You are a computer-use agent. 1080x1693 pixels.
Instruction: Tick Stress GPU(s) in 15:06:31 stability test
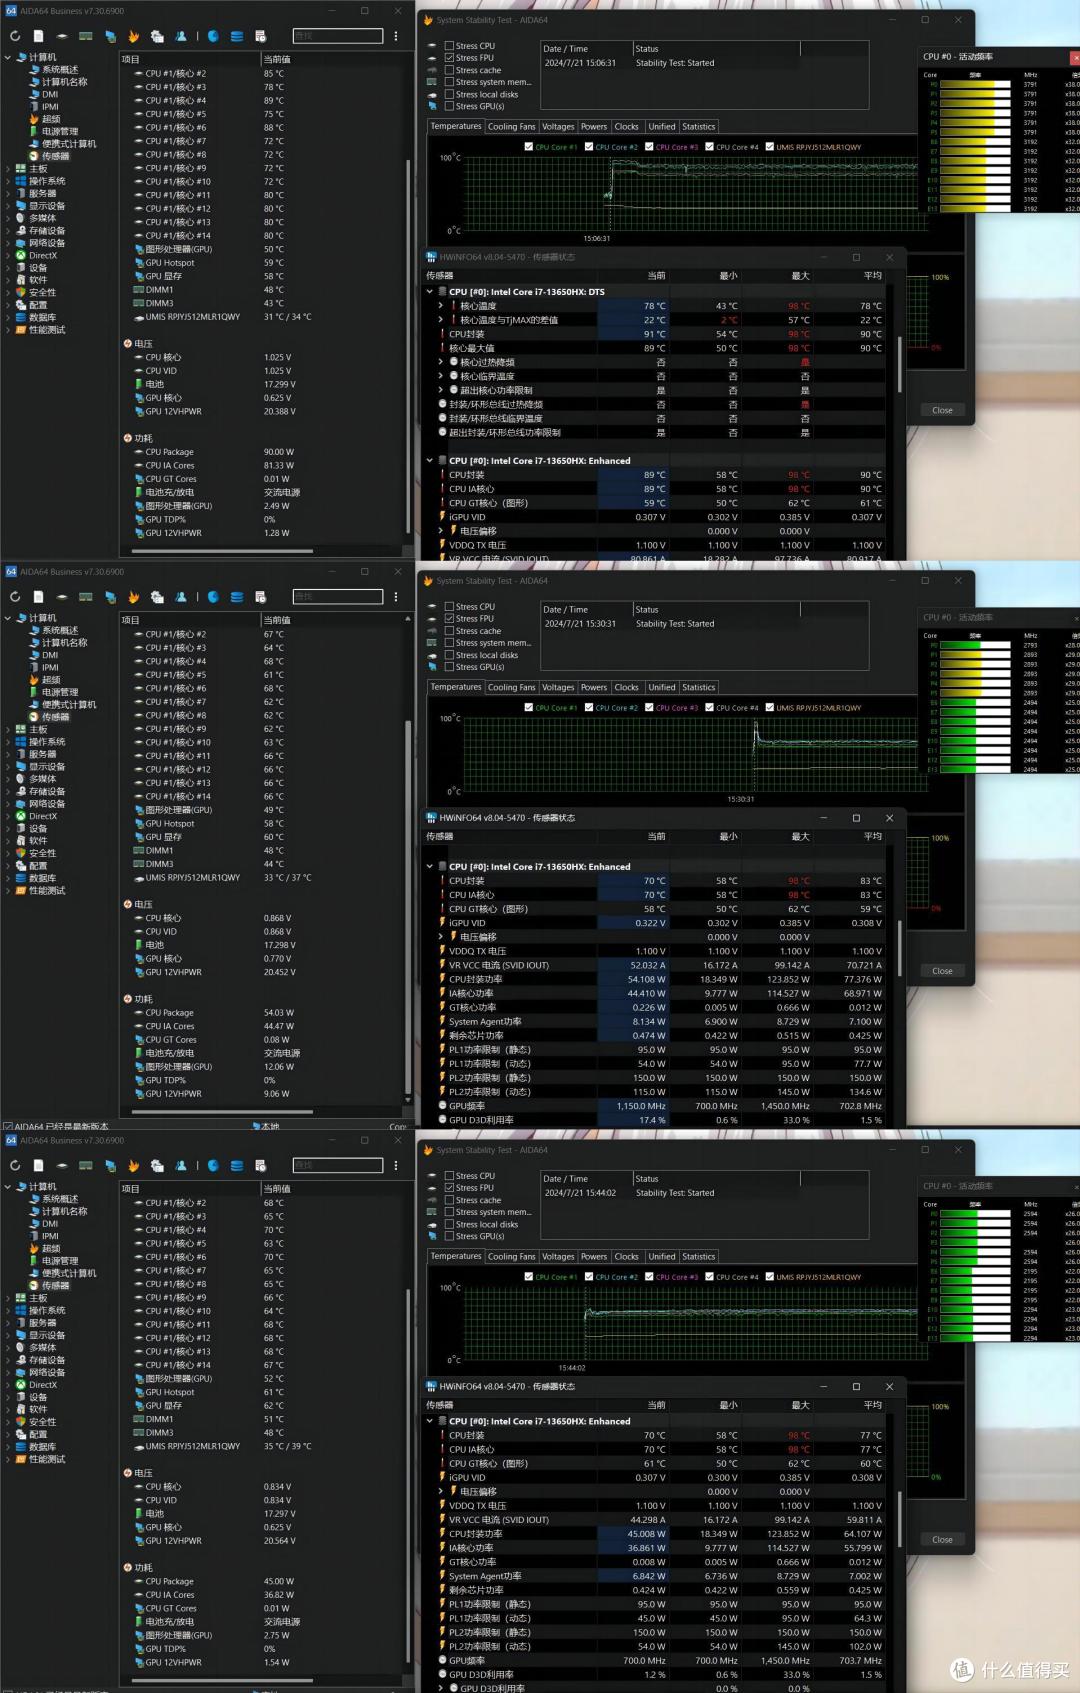tap(449, 106)
